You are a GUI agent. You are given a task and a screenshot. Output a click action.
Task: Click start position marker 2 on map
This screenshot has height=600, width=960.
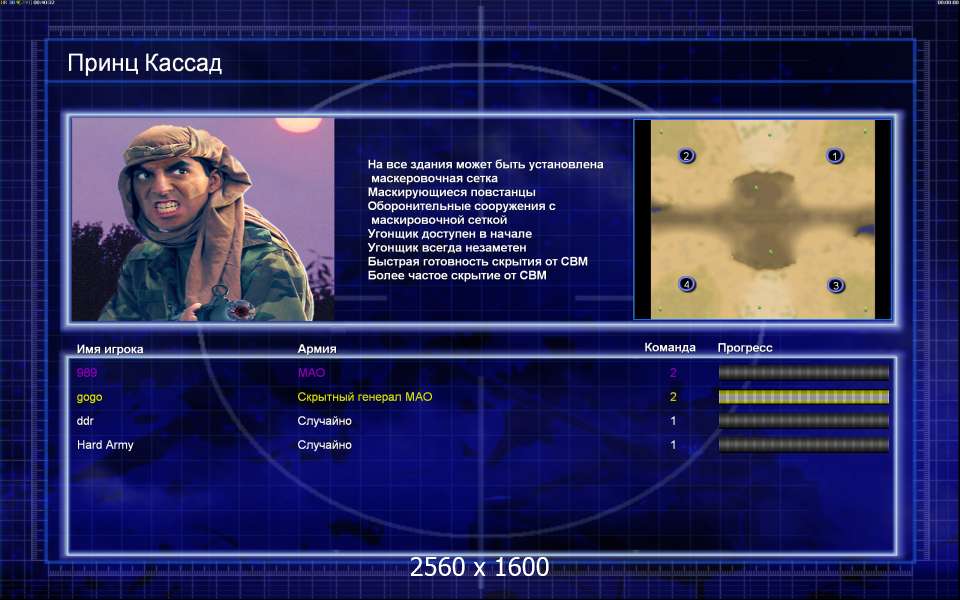point(686,156)
